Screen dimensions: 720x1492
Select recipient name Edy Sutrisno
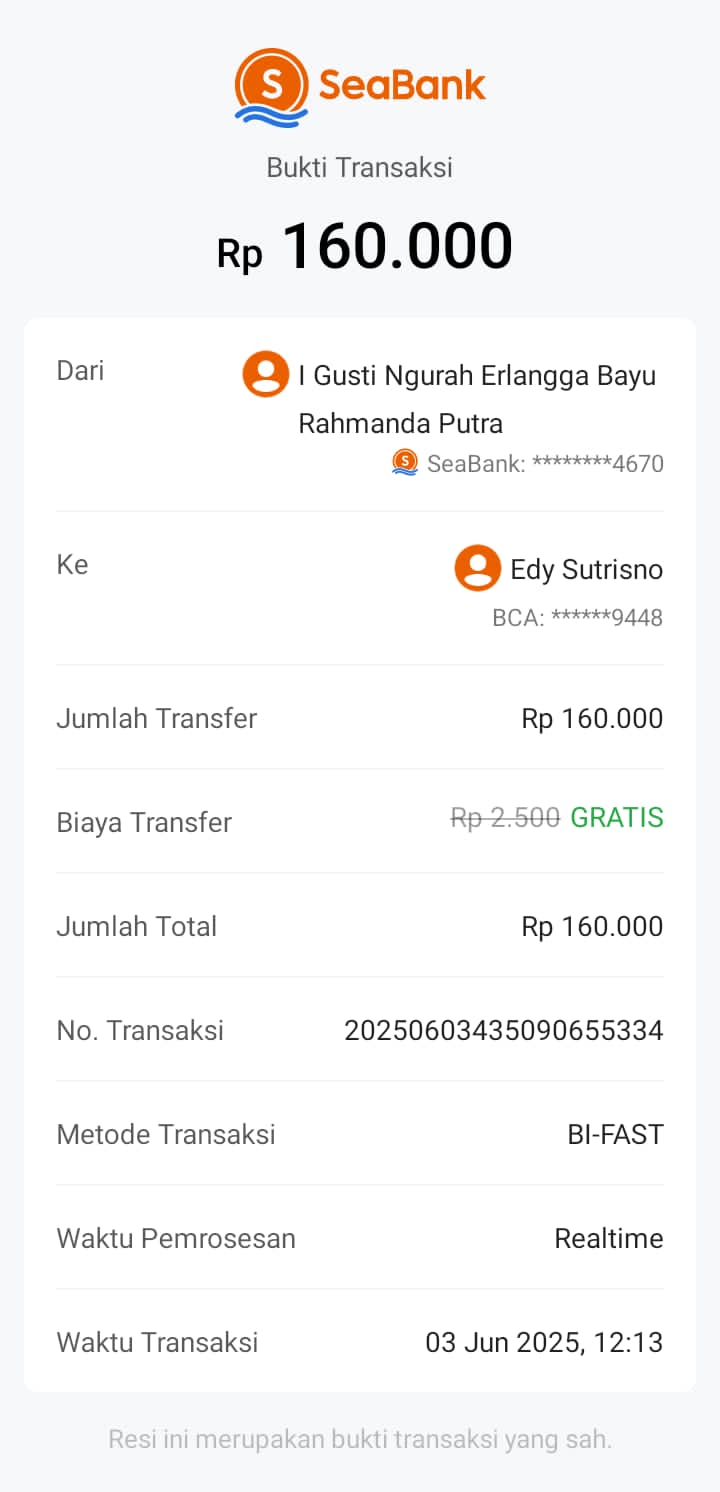point(586,570)
